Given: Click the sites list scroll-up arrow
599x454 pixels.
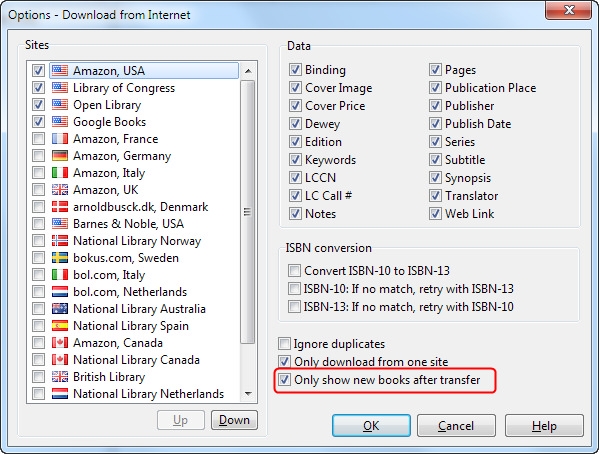Looking at the screenshot, I should tap(248, 71).
